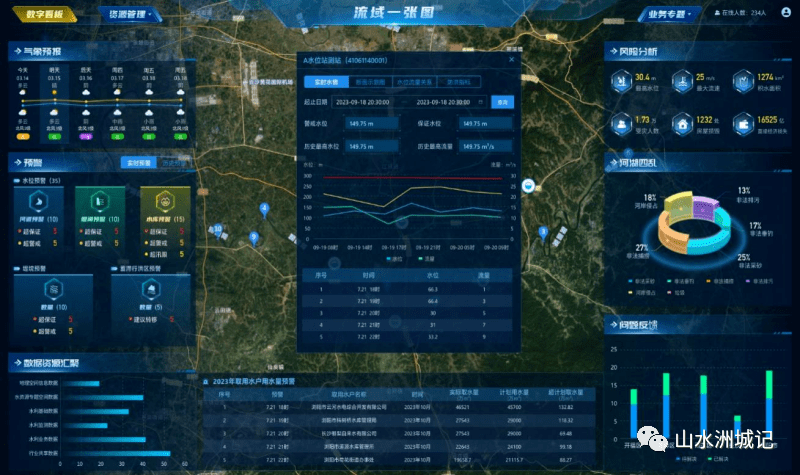800x475 pixels.
Task: Toggle 非法捕捞 legend in 河湖四乱 chart
Action: pyautogui.click(x=720, y=281)
